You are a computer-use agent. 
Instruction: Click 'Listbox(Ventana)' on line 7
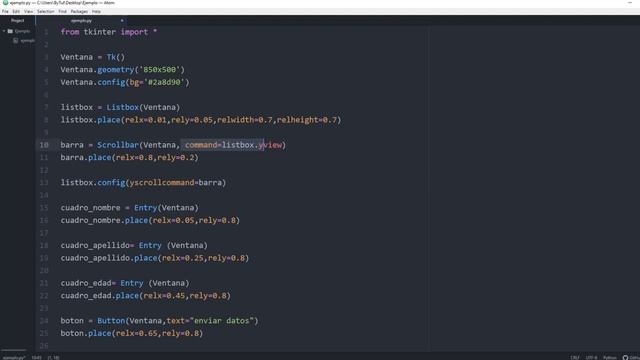click(x=143, y=107)
